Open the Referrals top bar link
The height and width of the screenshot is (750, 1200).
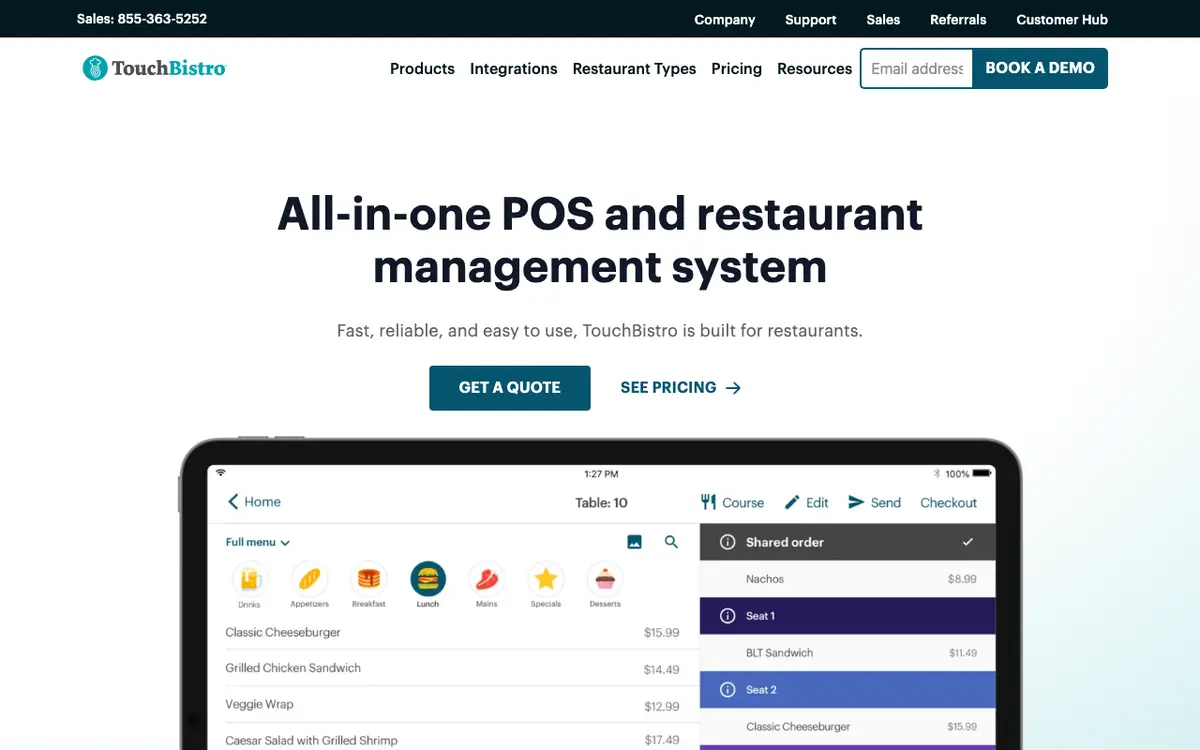click(958, 19)
